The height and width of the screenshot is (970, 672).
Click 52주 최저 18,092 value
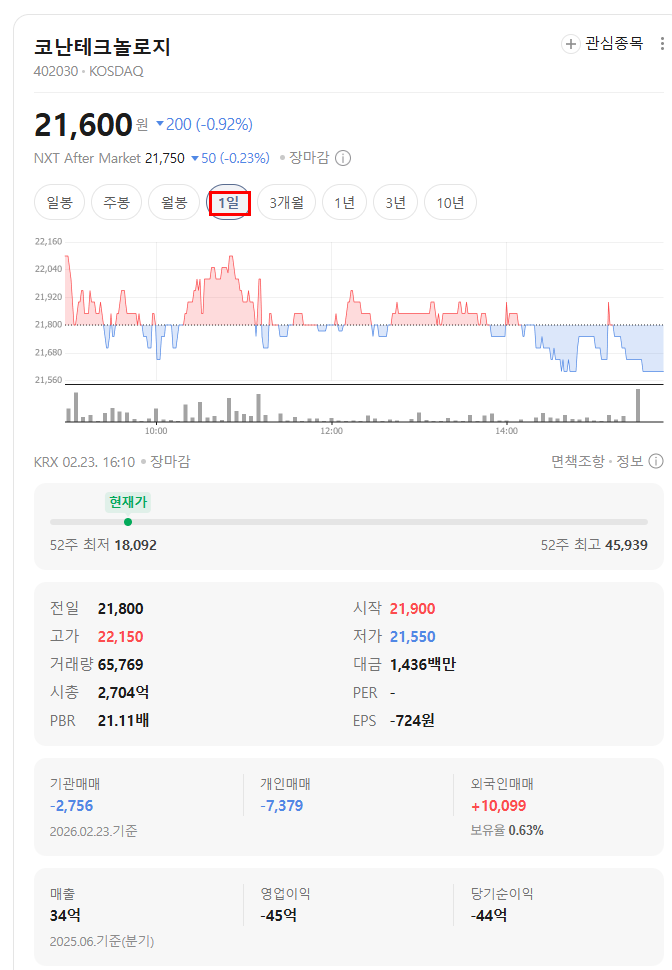pos(136,545)
